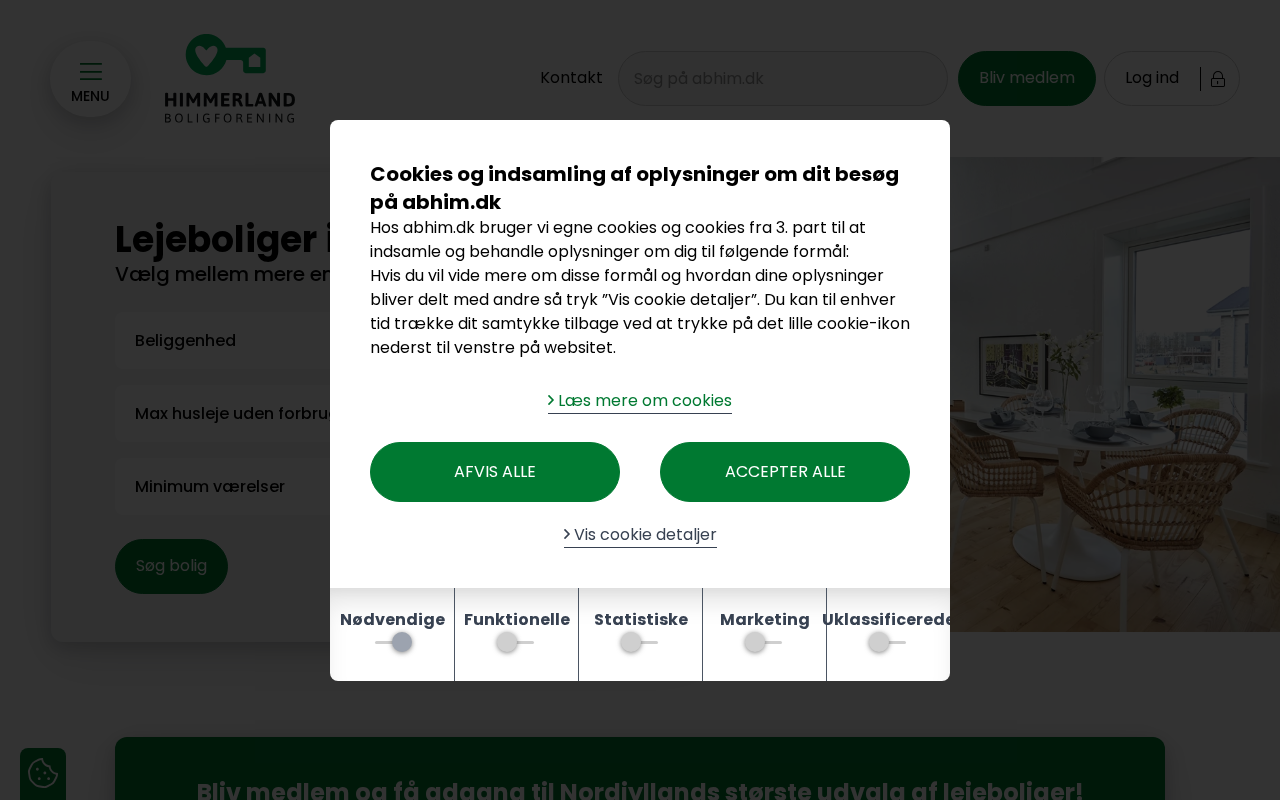
Task: Click the Log ind menu item
Action: pos(1152,78)
